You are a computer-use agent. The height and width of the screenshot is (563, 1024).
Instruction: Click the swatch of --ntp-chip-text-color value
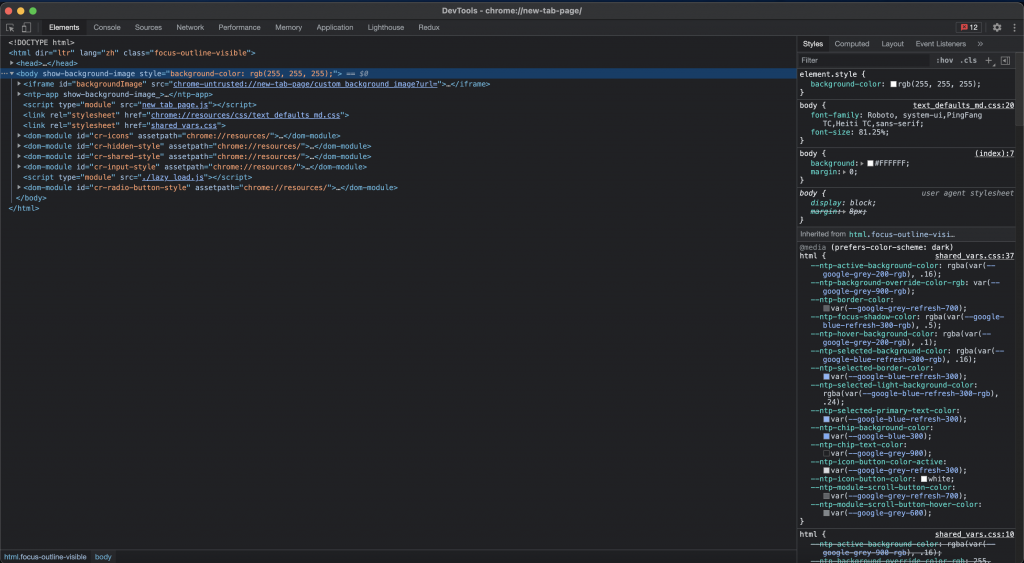[x=826, y=453]
